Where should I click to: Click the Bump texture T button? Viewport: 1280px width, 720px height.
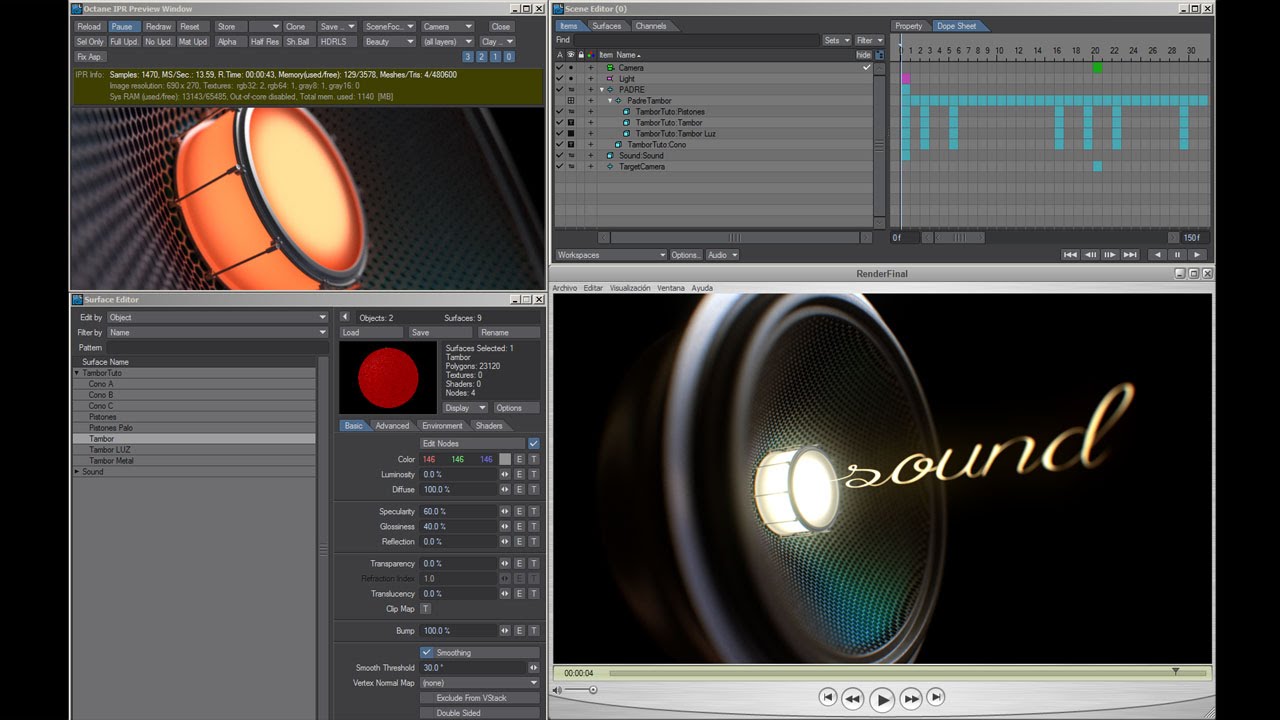[533, 631]
